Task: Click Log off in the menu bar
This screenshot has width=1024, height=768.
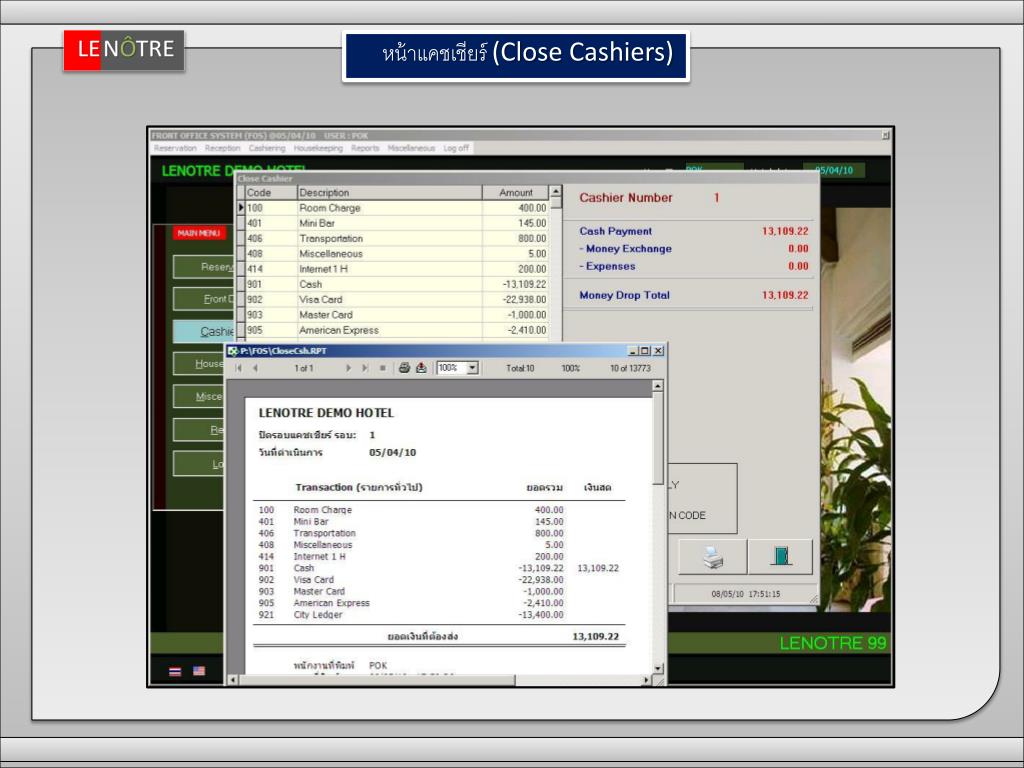Action: 456,148
